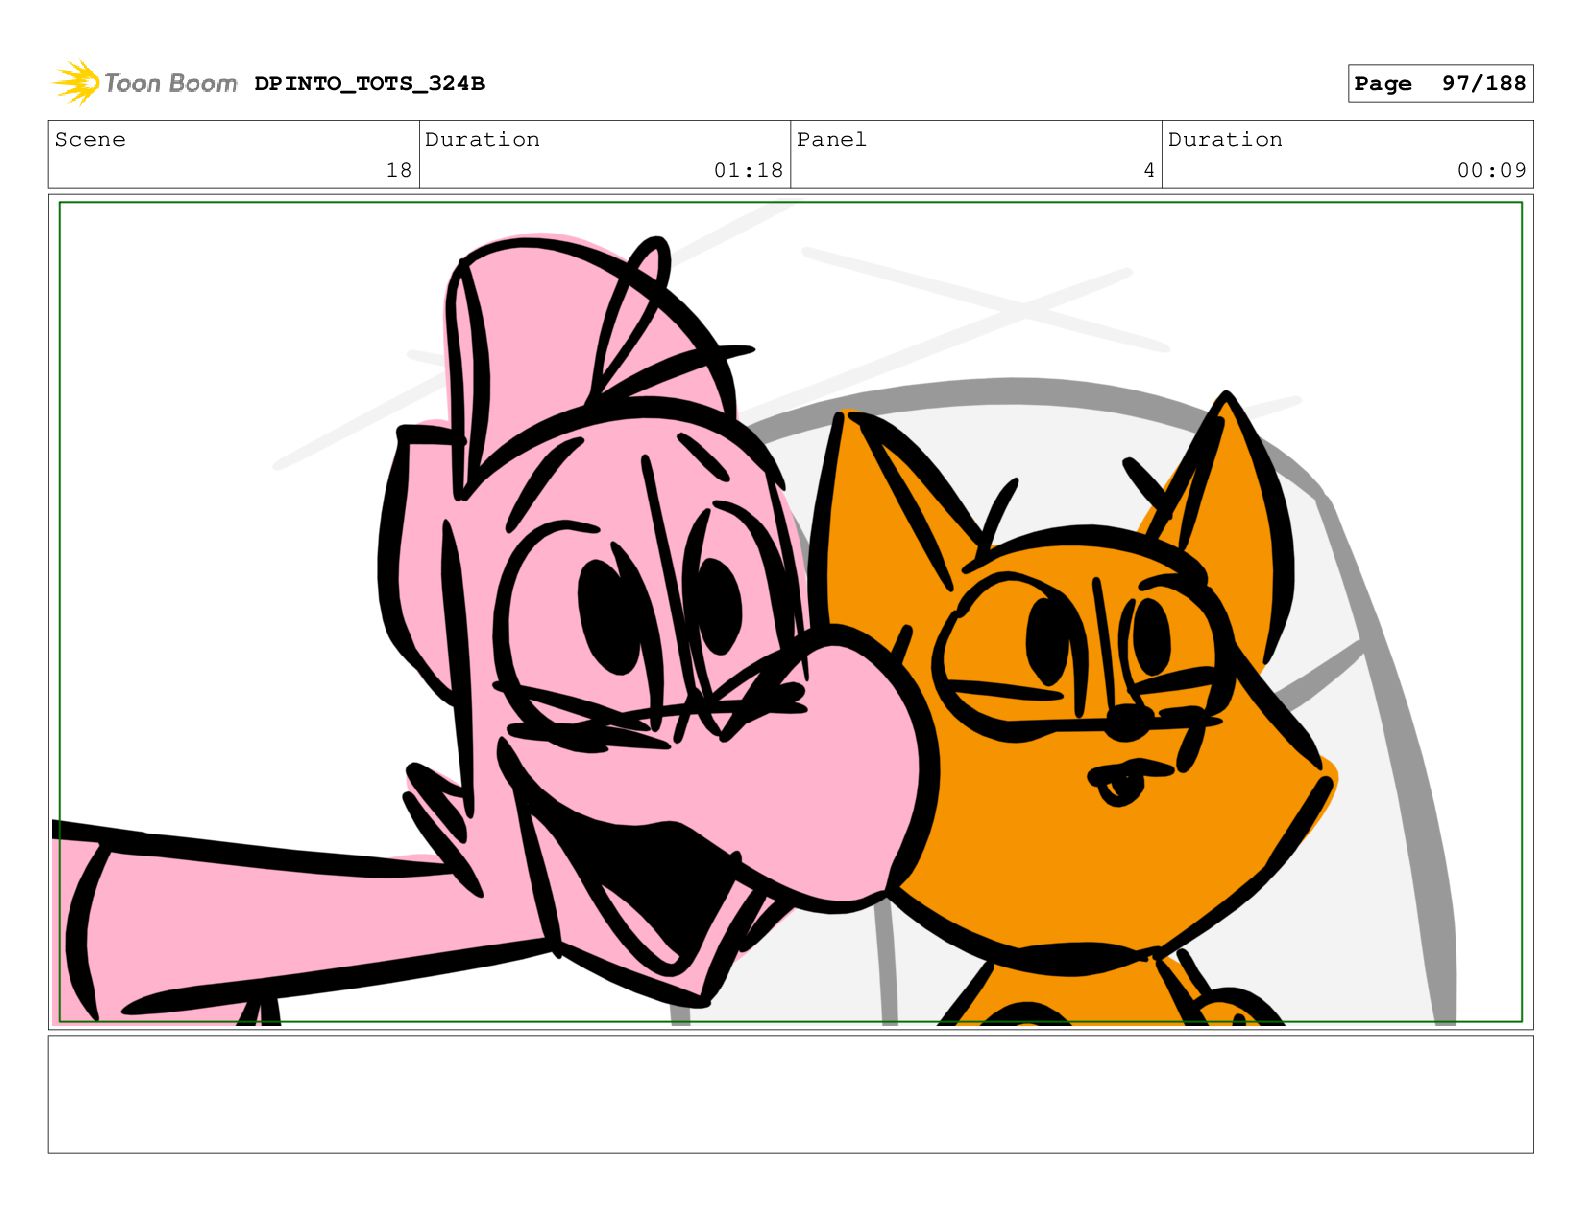Viewport: 1582px width, 1225px height.
Task: Select the scene number 18
Action: (399, 171)
